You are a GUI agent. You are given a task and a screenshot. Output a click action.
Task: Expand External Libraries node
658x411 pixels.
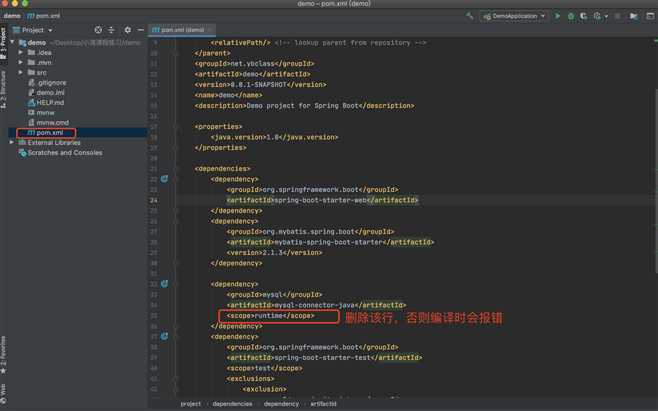pyautogui.click(x=12, y=143)
